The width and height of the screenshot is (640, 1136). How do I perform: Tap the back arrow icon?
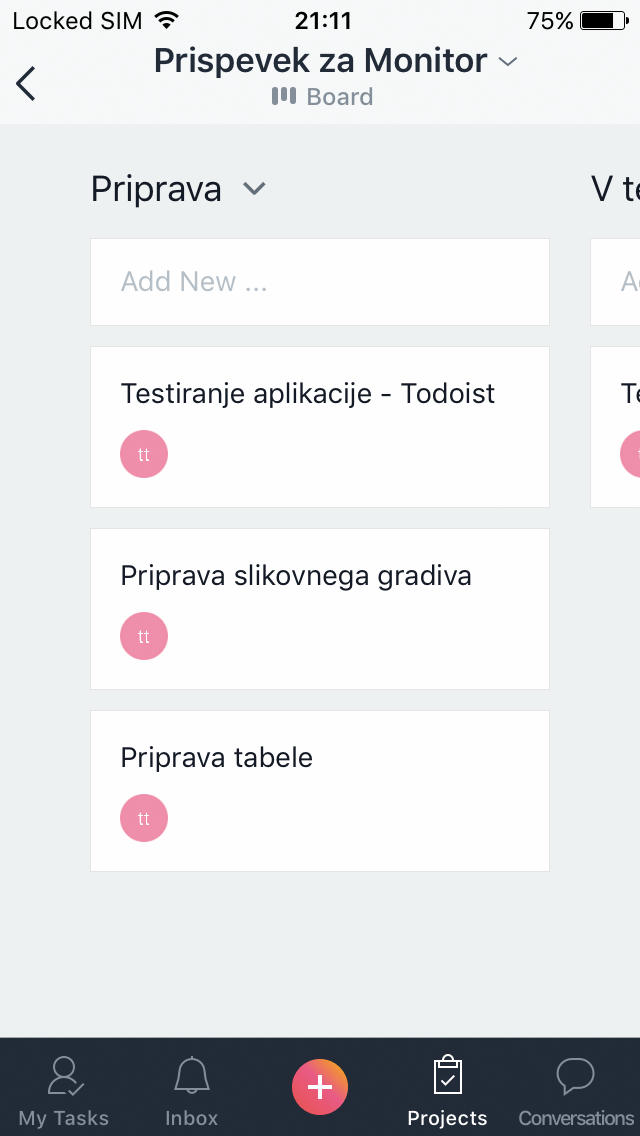25,83
